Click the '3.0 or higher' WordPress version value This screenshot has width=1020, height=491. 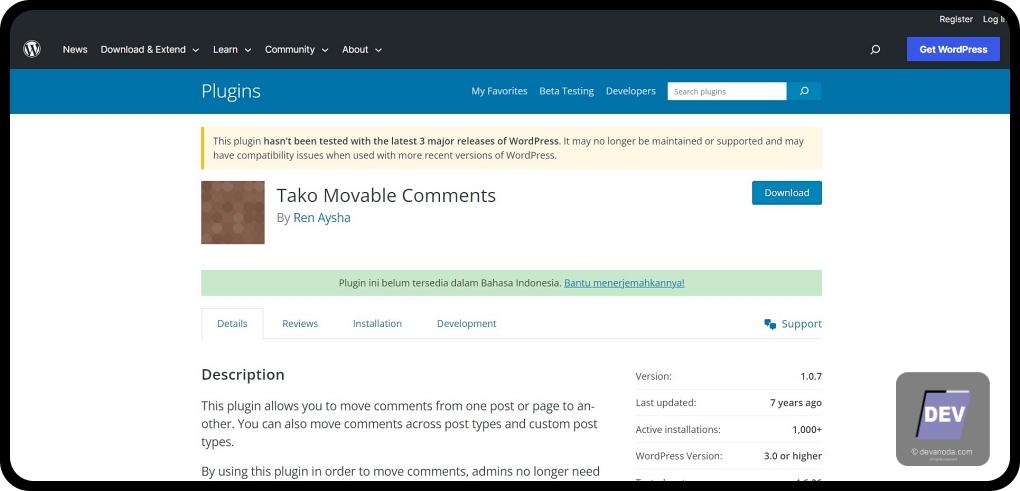[x=792, y=456]
